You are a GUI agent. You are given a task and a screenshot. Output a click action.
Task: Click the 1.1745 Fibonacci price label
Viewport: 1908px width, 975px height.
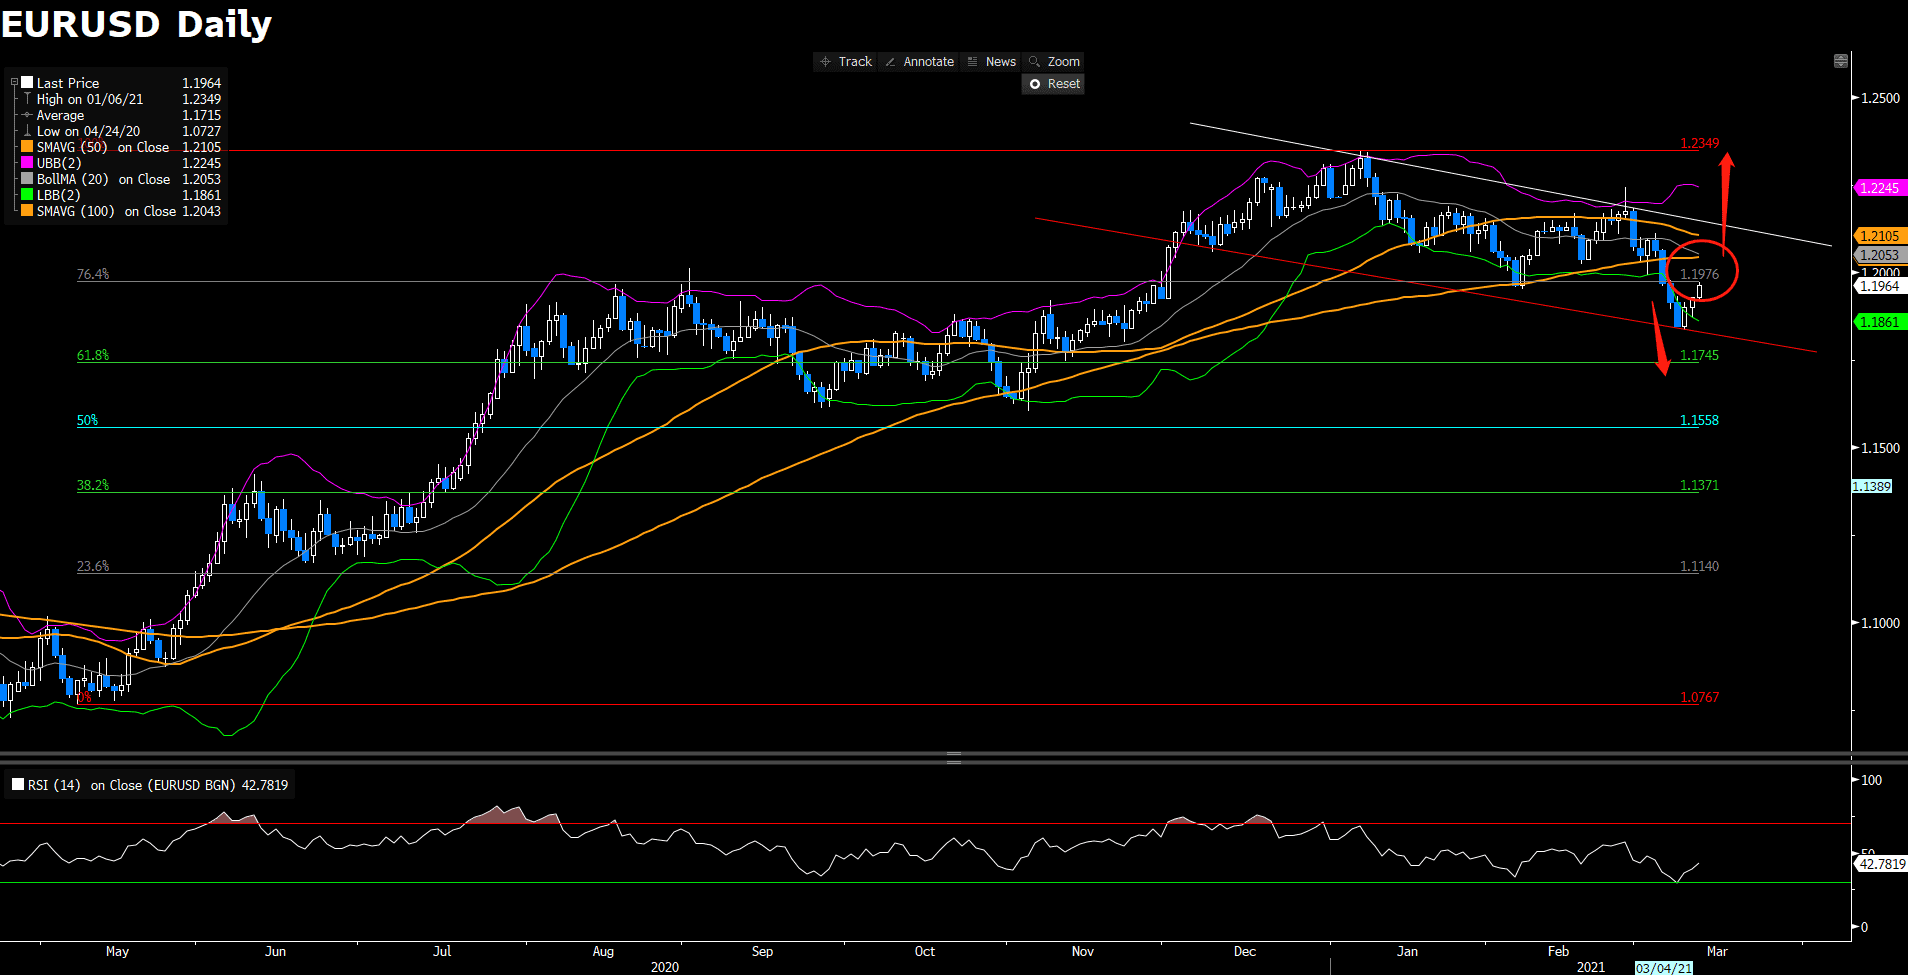[x=1699, y=355]
